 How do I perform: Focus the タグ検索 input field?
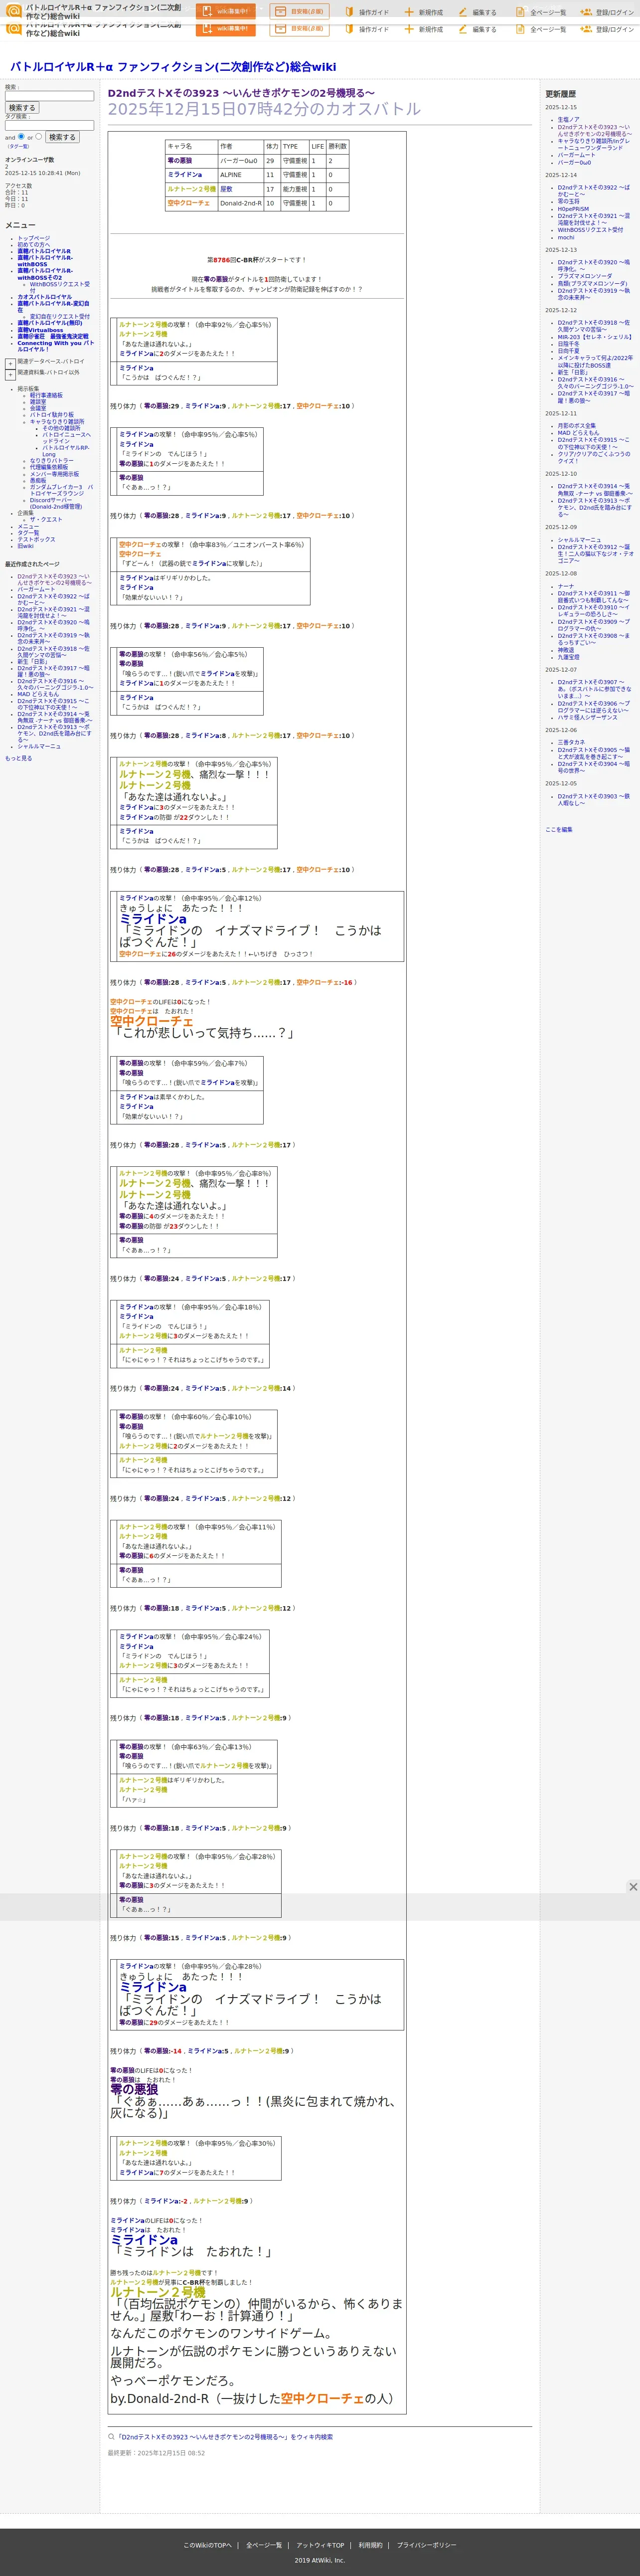(49, 125)
